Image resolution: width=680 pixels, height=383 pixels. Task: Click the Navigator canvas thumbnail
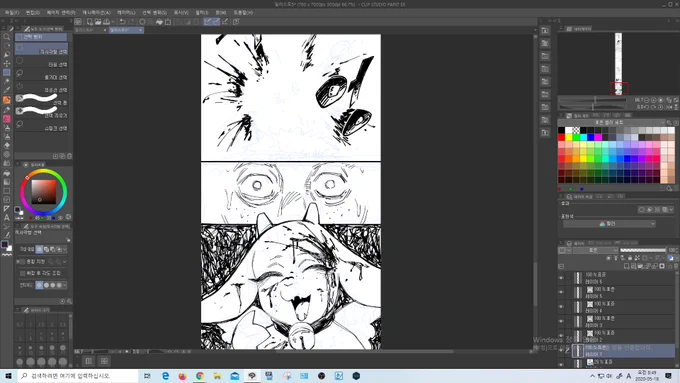pos(618,64)
